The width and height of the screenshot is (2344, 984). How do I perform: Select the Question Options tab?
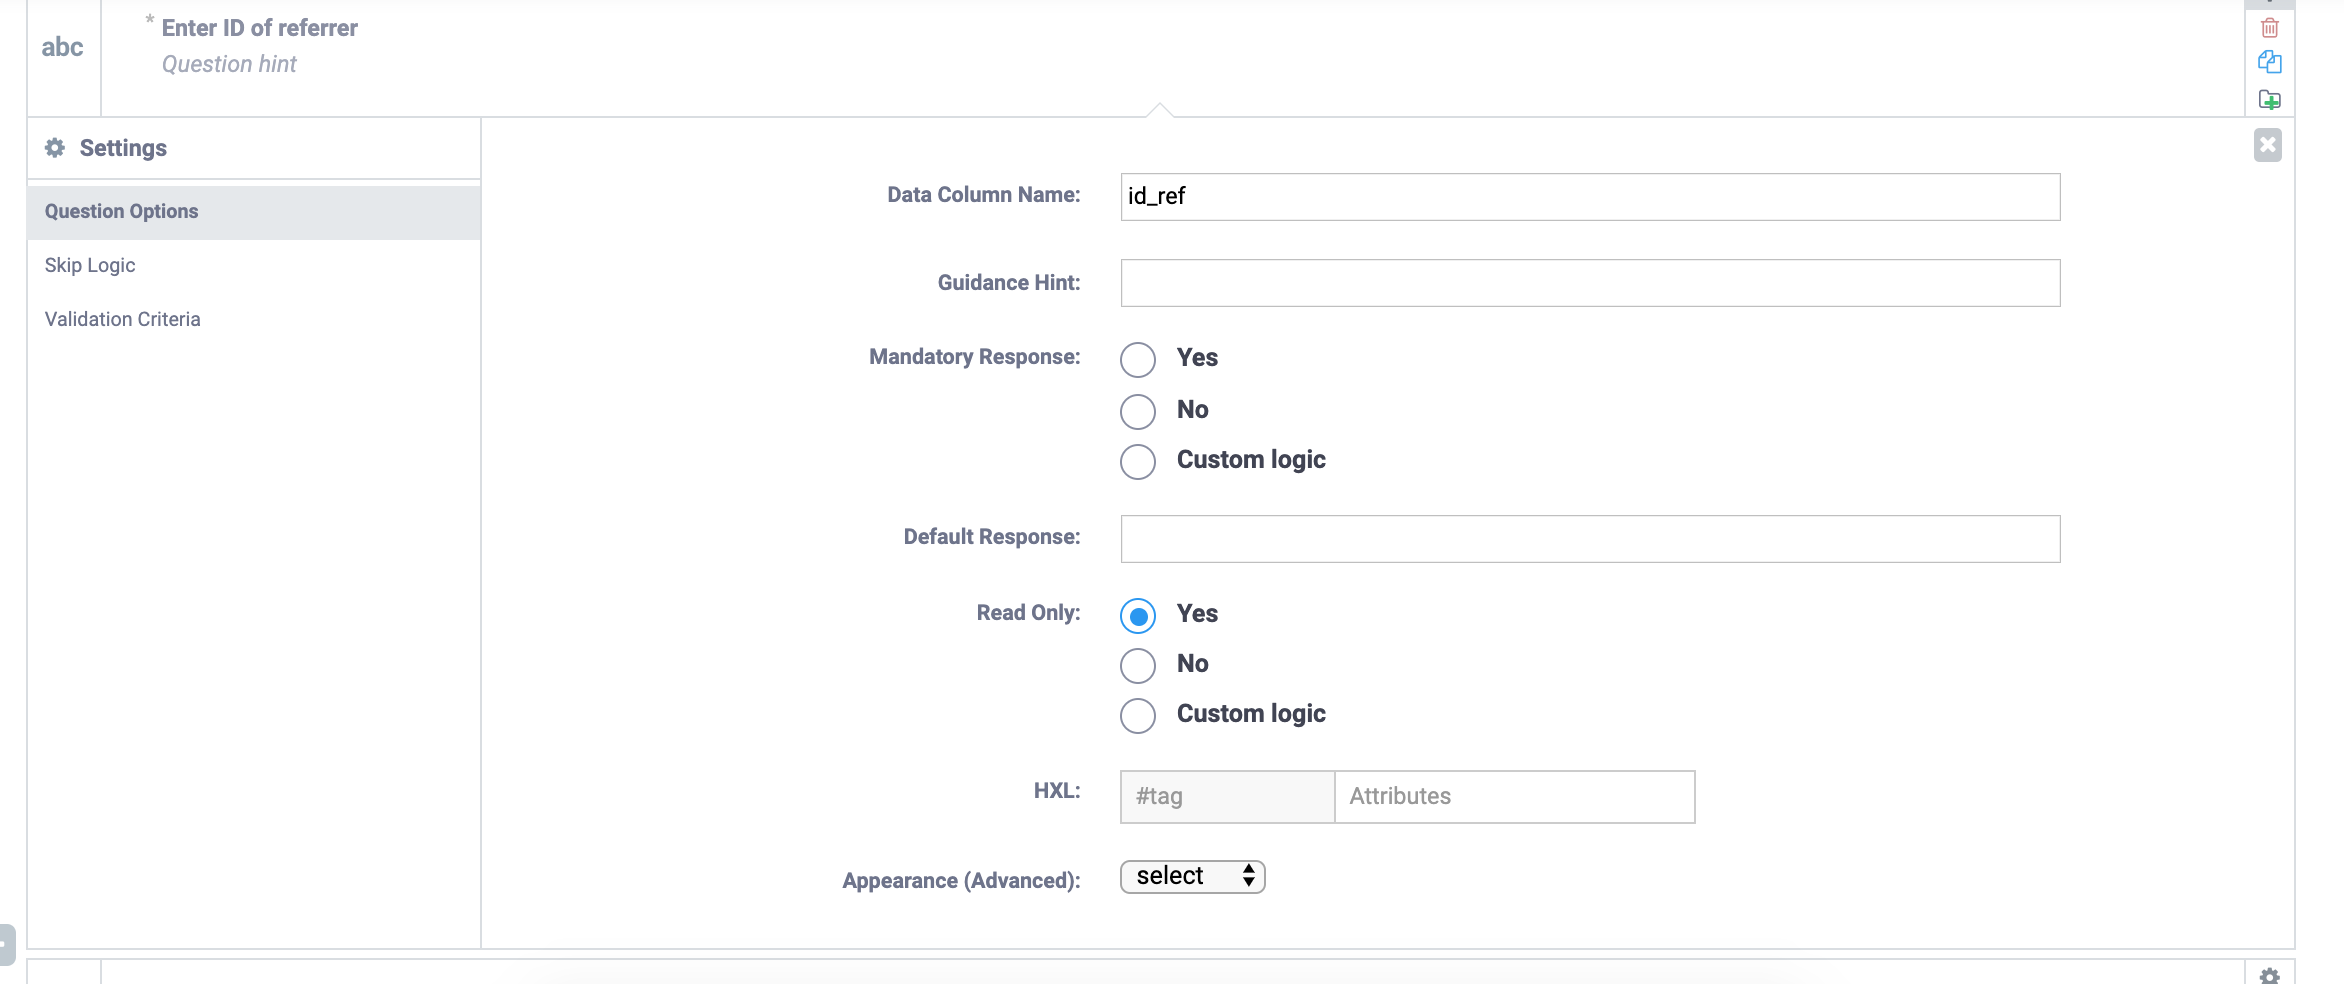pyautogui.click(x=121, y=211)
